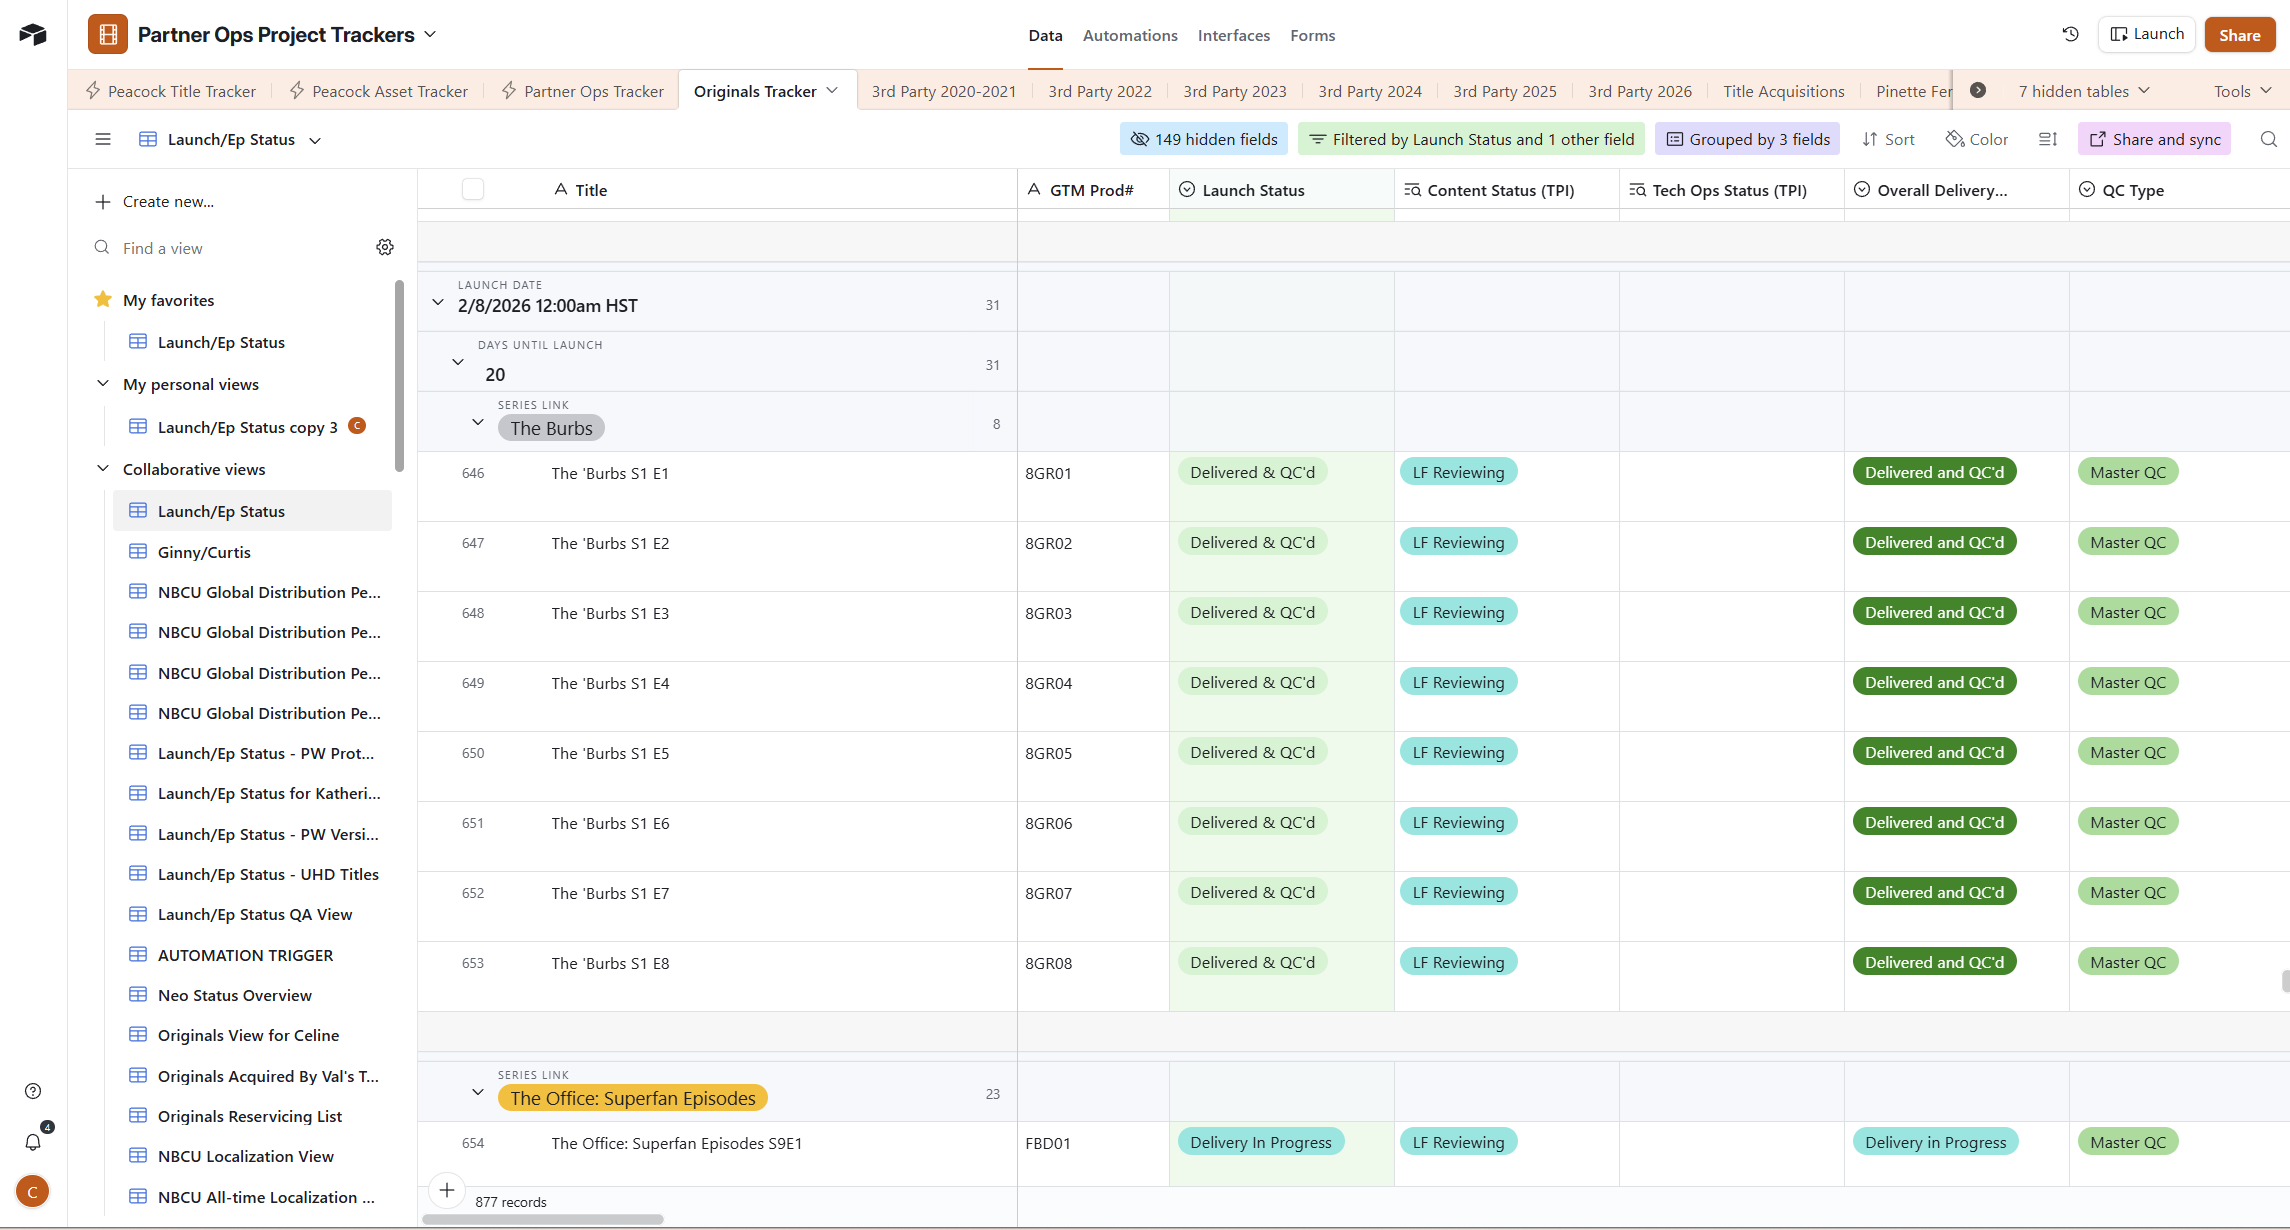Image resolution: width=2290 pixels, height=1230 pixels.
Task: Collapse The Burbs series group
Action: [x=478, y=423]
